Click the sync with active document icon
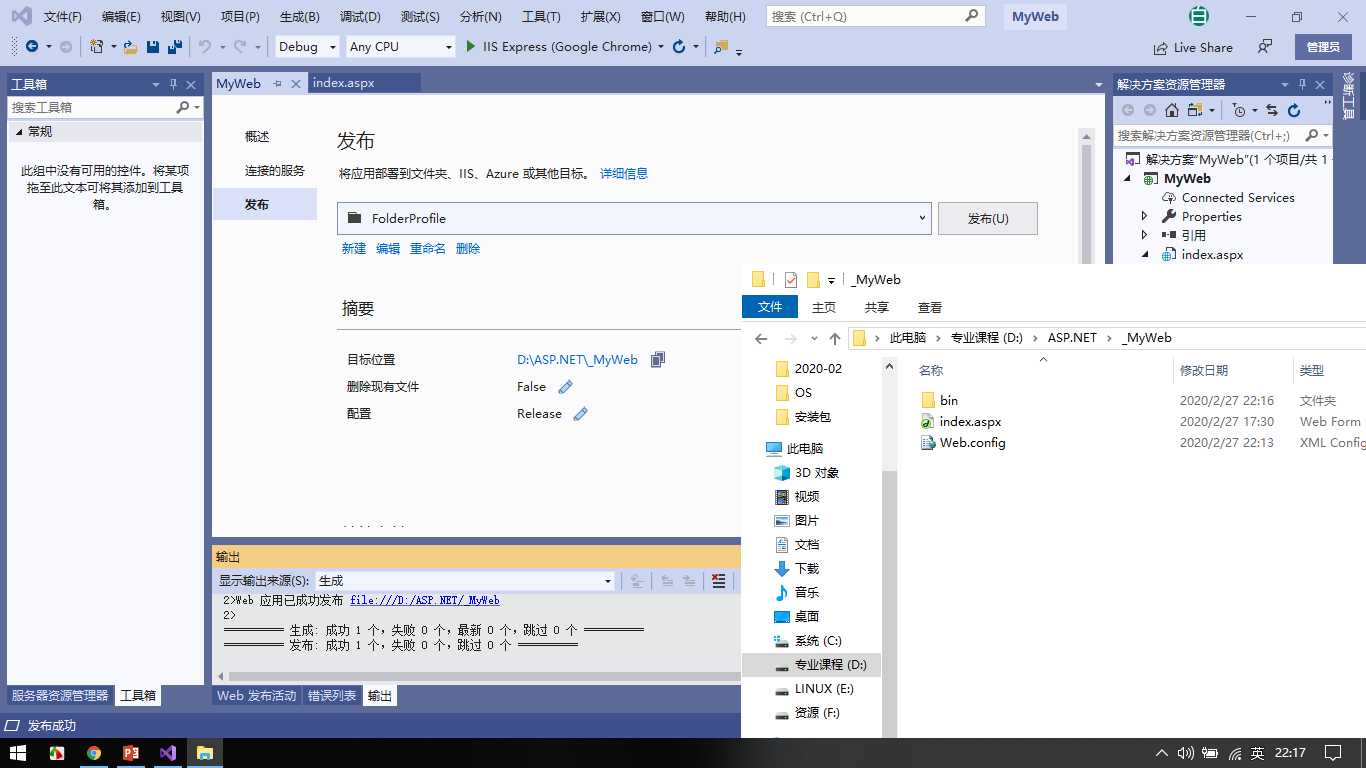 [1272, 110]
